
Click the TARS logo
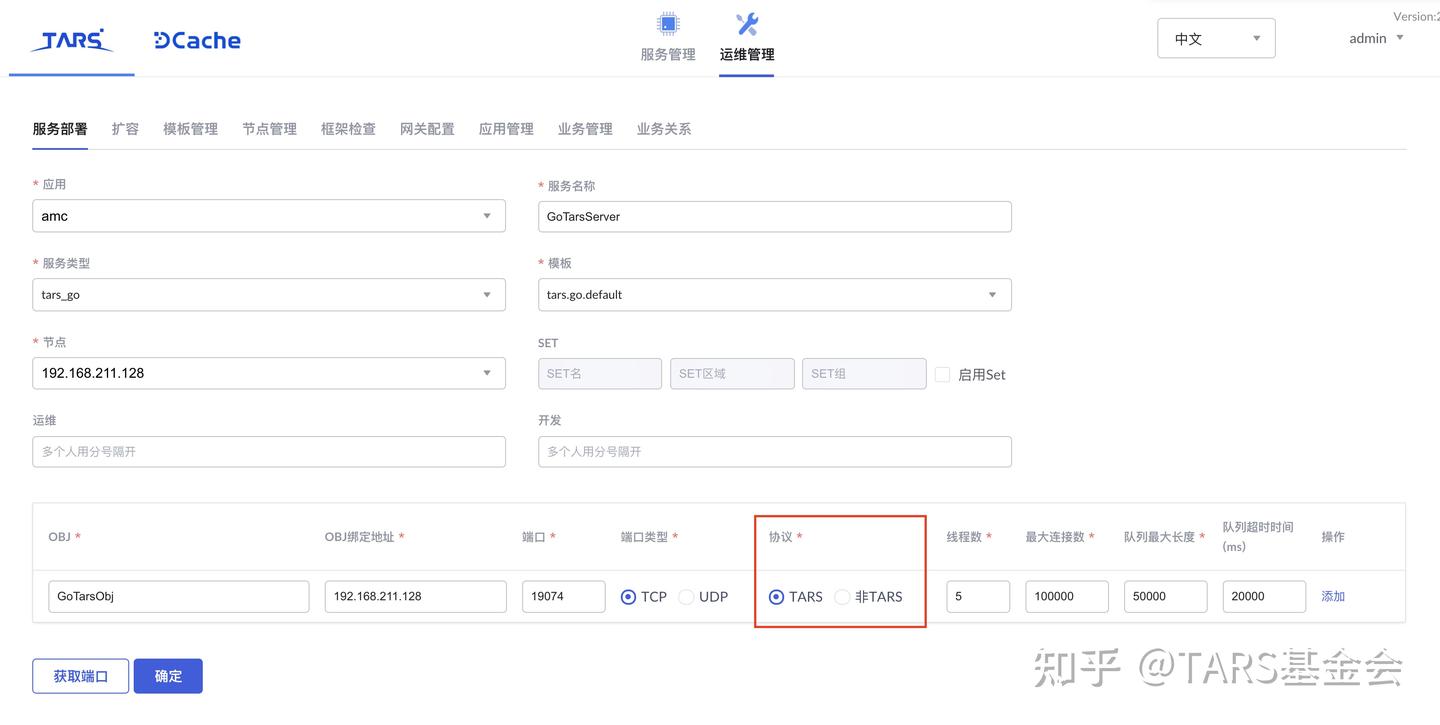(x=70, y=40)
